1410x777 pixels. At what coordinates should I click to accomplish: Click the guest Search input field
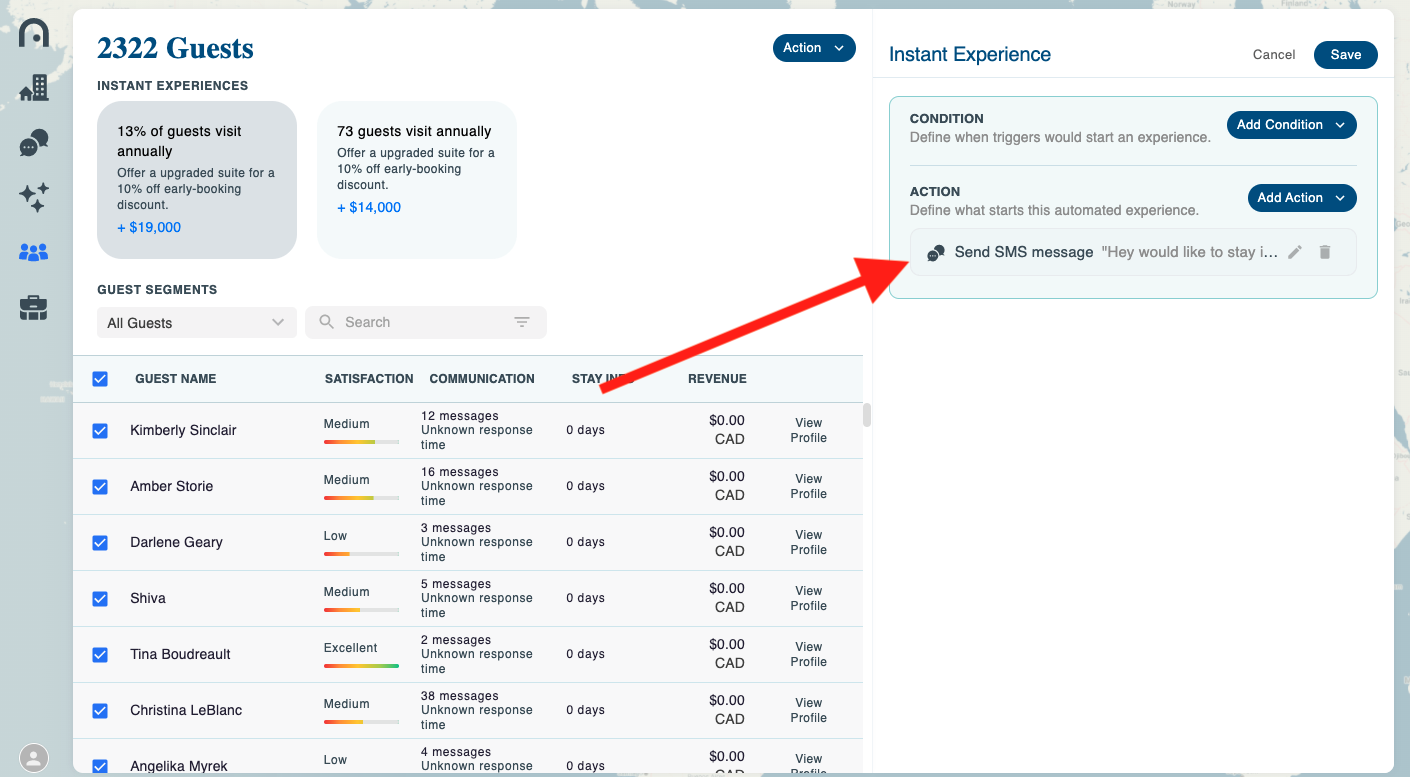(420, 322)
